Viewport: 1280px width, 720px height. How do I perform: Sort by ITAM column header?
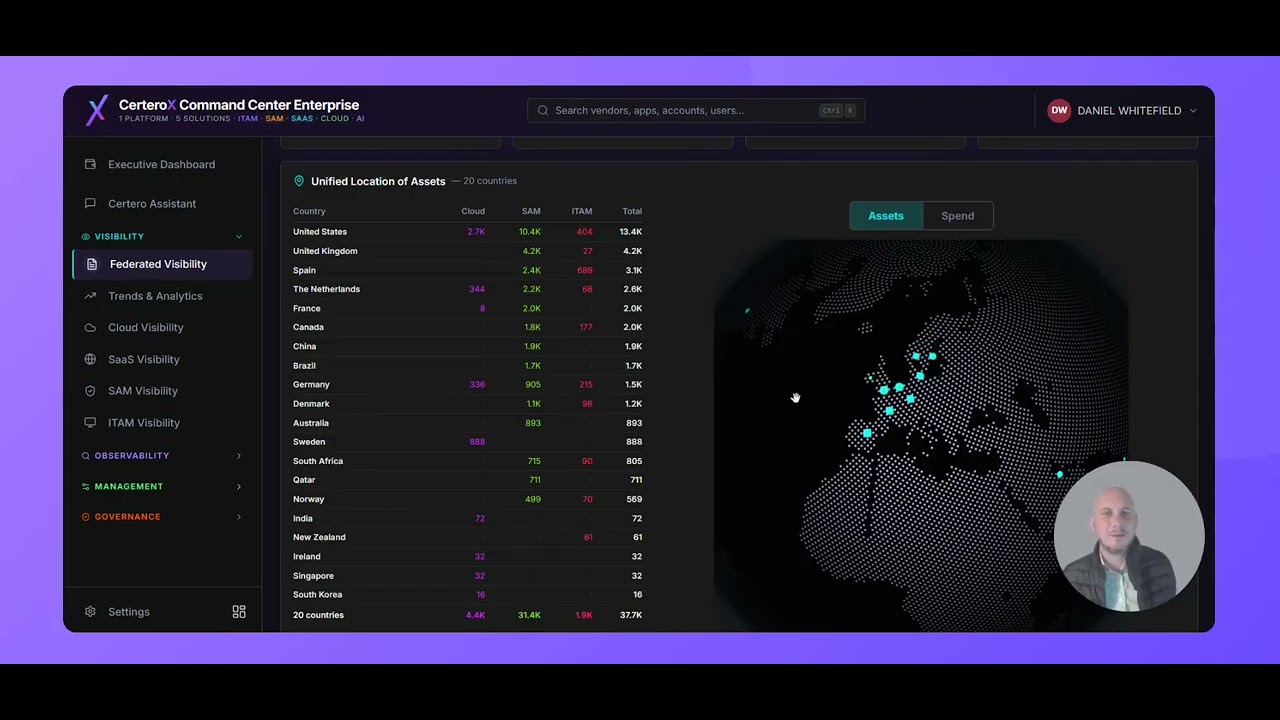pyautogui.click(x=582, y=211)
